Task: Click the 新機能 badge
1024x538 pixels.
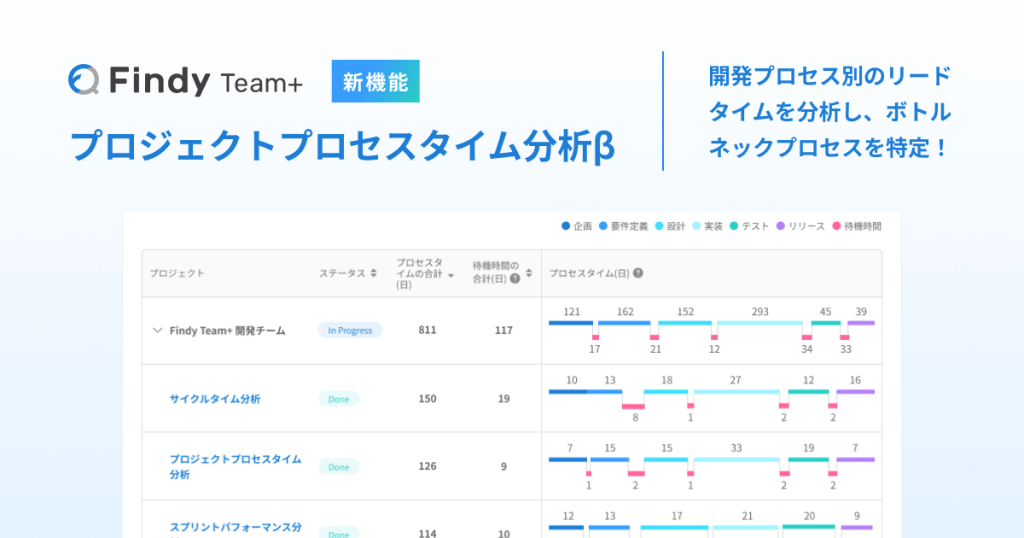Action: coord(376,82)
